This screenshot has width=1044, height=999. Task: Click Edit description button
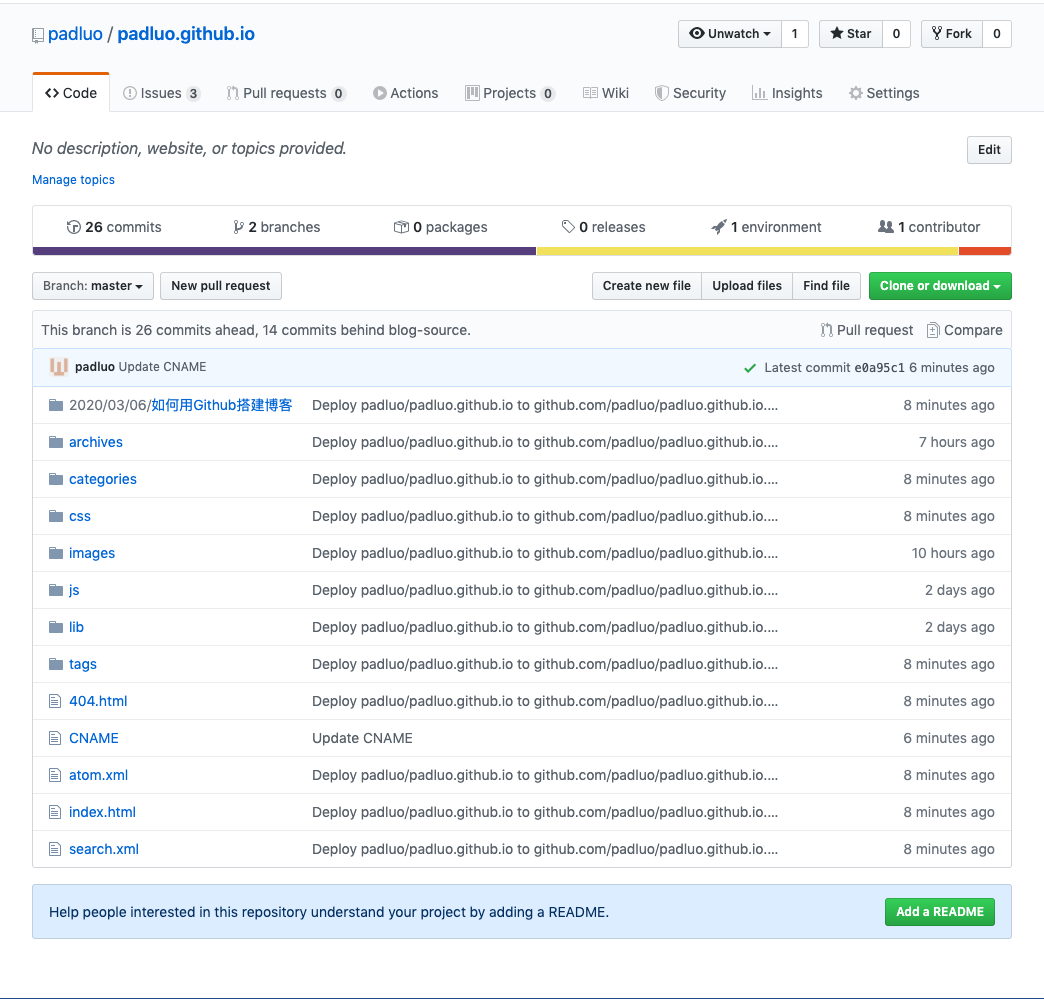989,150
